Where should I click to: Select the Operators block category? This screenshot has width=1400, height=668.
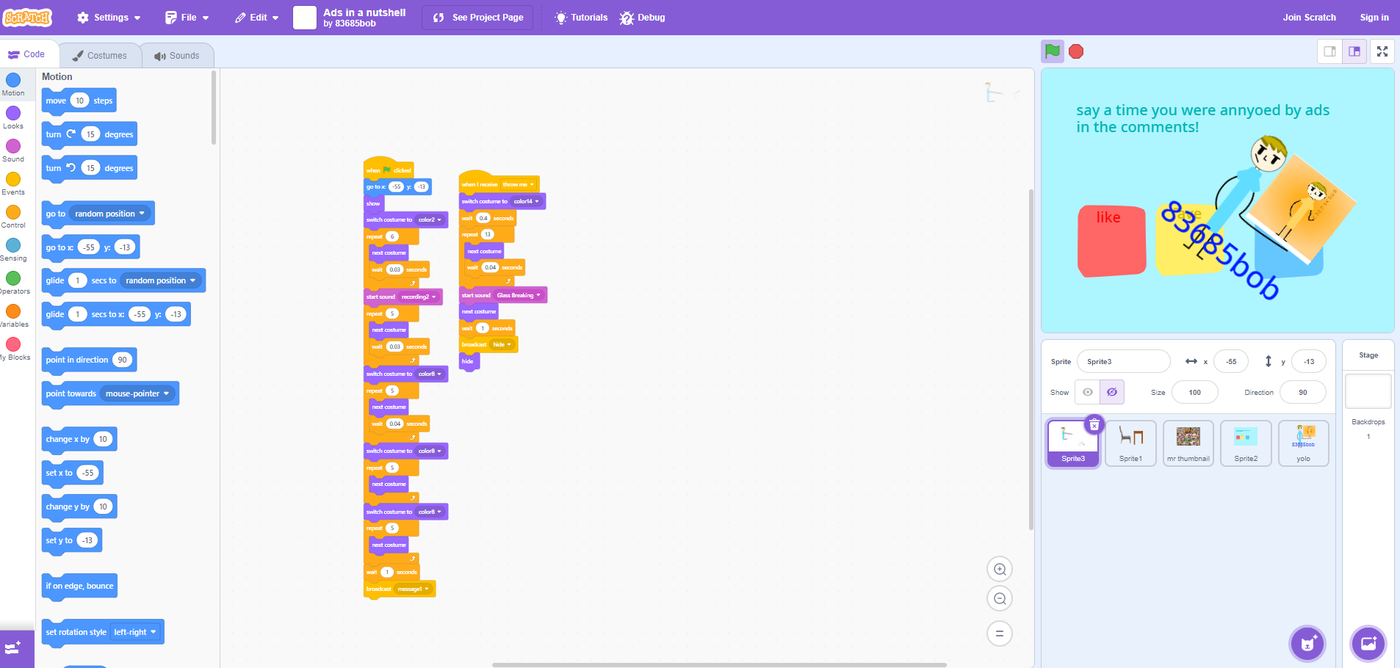tap(13, 282)
